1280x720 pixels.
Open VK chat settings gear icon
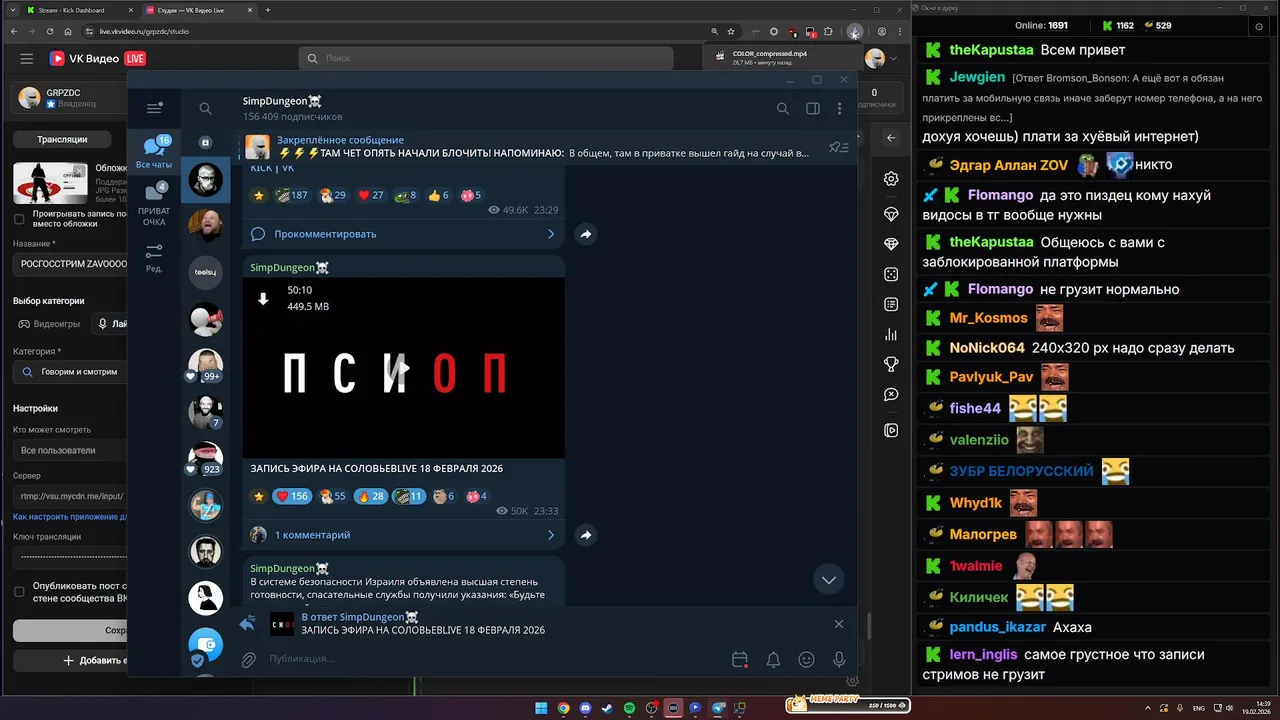point(891,179)
